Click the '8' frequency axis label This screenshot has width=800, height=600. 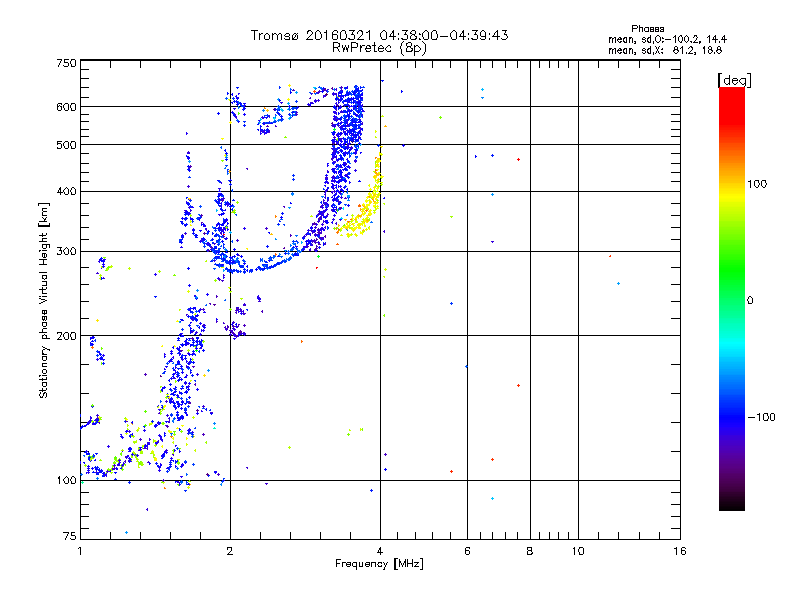click(x=530, y=551)
